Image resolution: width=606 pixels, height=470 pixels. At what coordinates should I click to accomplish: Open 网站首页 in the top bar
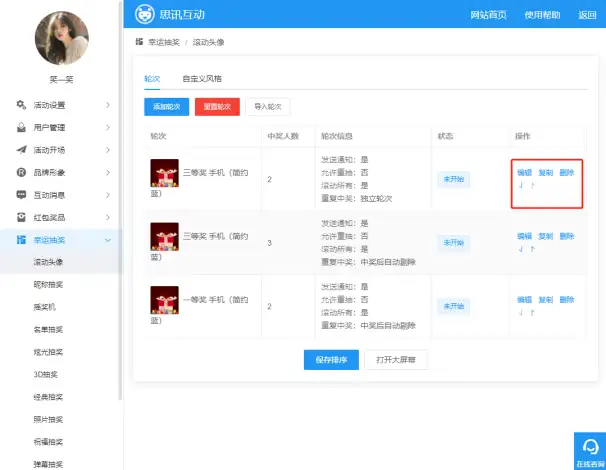pyautogui.click(x=489, y=15)
